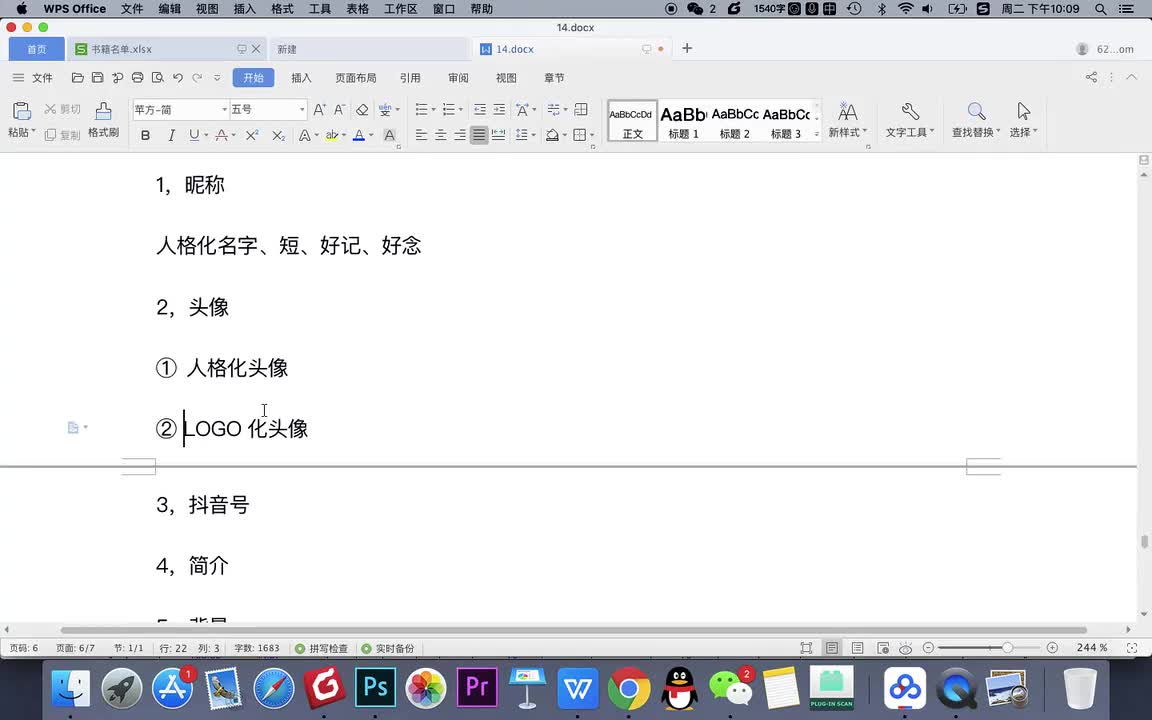
Task: Center align the paragraph
Action: (x=440, y=135)
